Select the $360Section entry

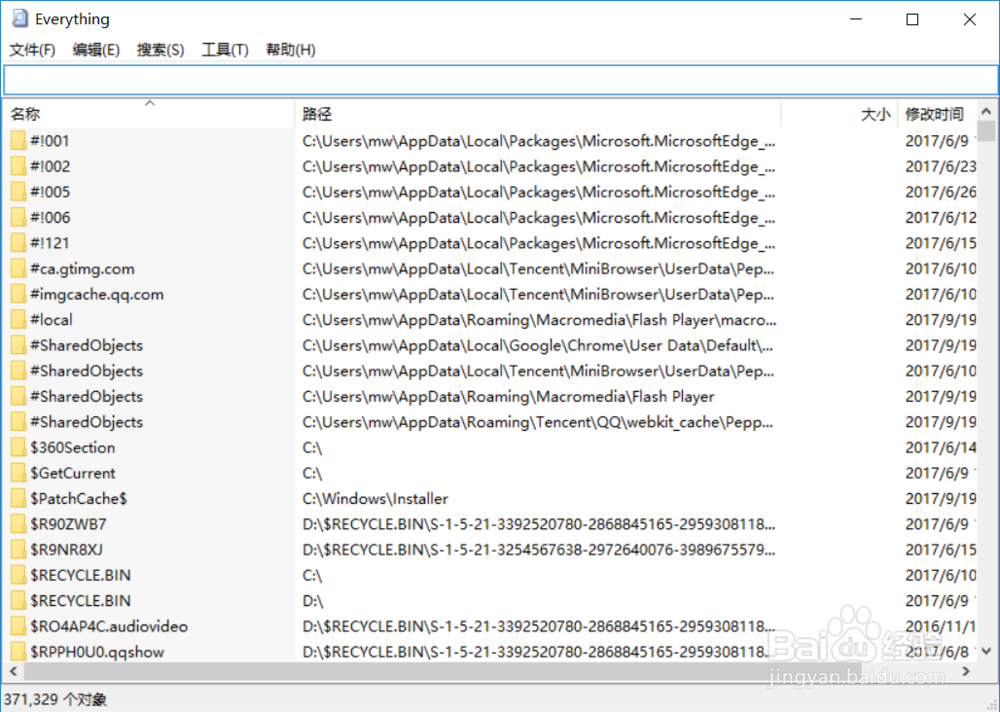[73, 447]
